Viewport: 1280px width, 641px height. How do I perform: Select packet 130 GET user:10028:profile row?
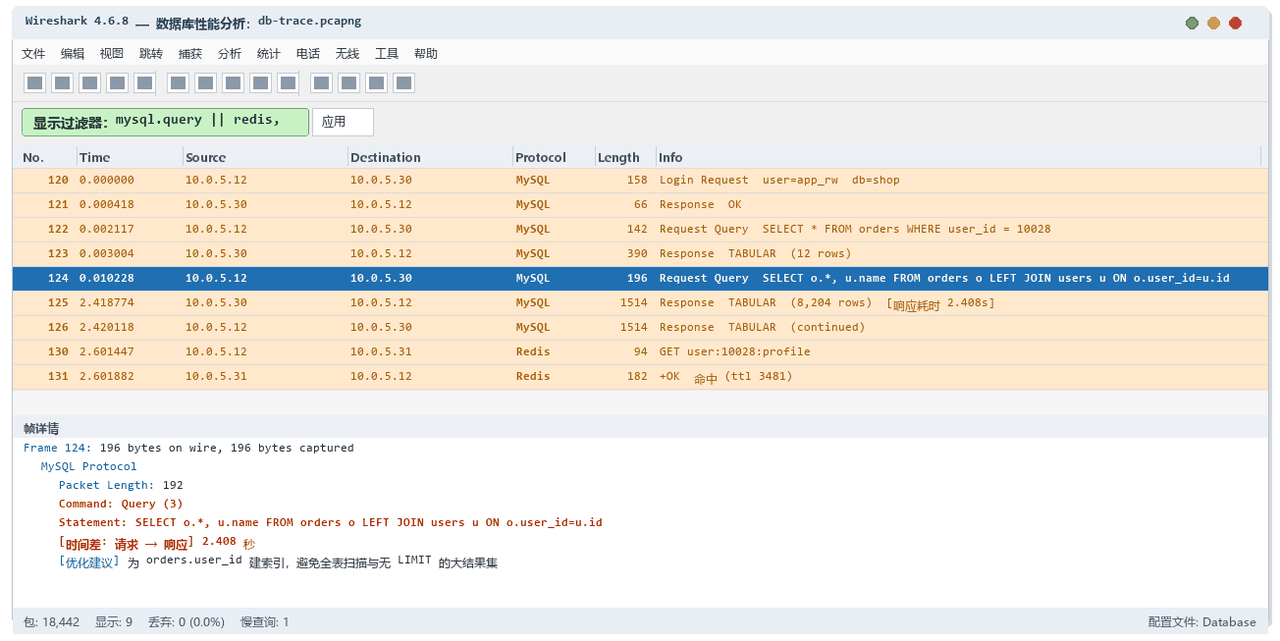pos(640,352)
